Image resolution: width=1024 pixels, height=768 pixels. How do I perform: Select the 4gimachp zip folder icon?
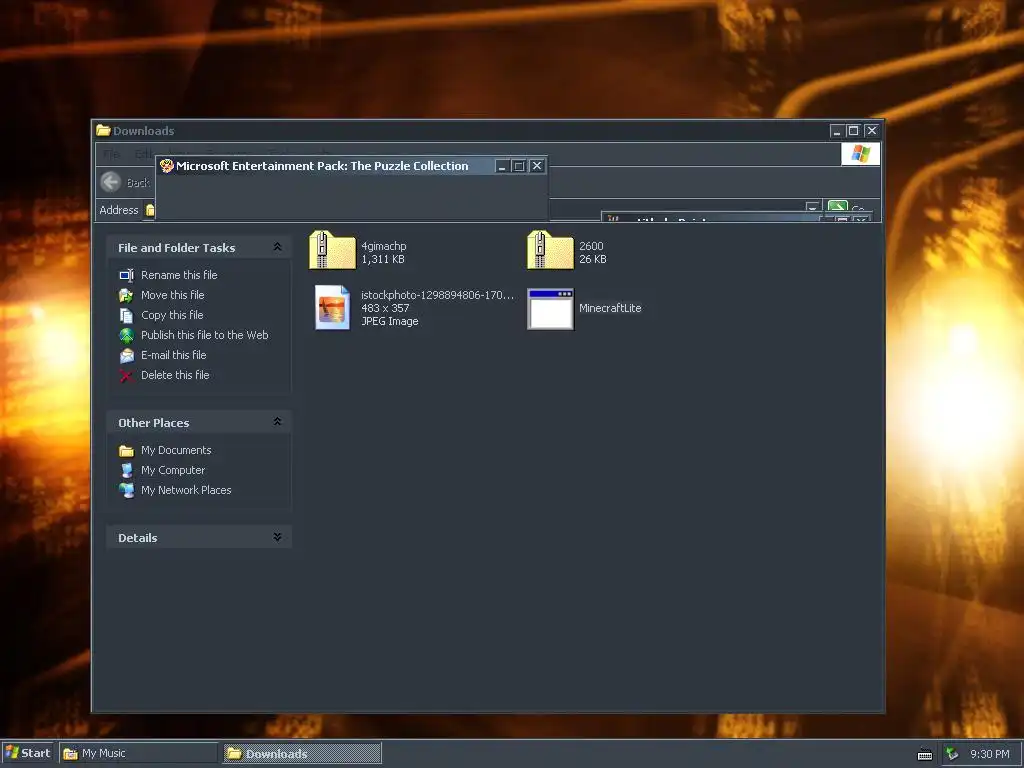(332, 250)
